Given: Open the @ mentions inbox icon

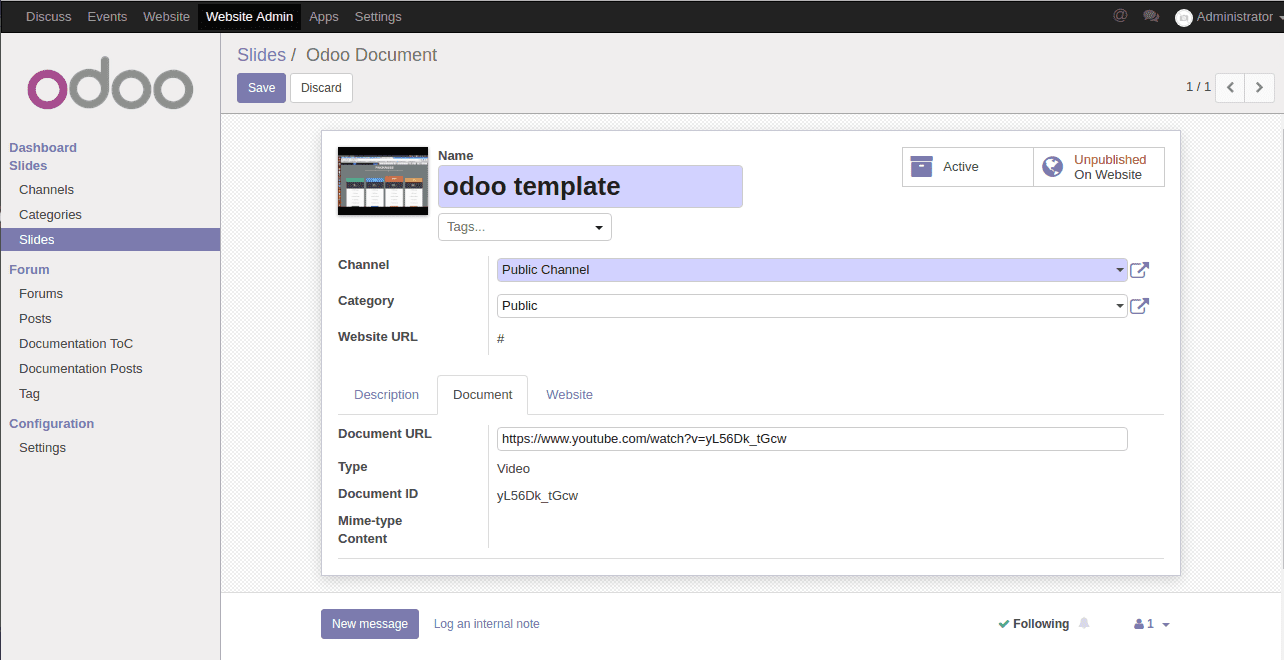Looking at the screenshot, I should [1120, 16].
